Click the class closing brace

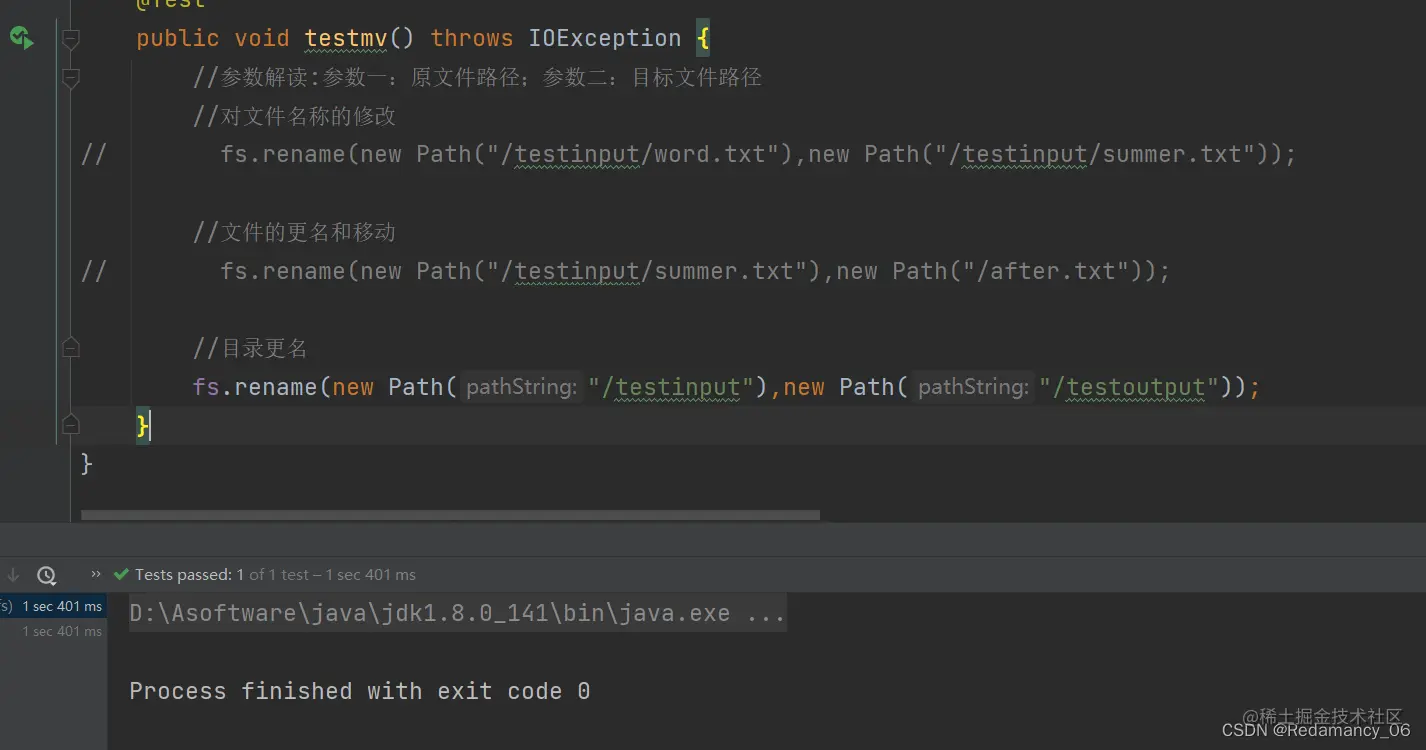[x=86, y=464]
